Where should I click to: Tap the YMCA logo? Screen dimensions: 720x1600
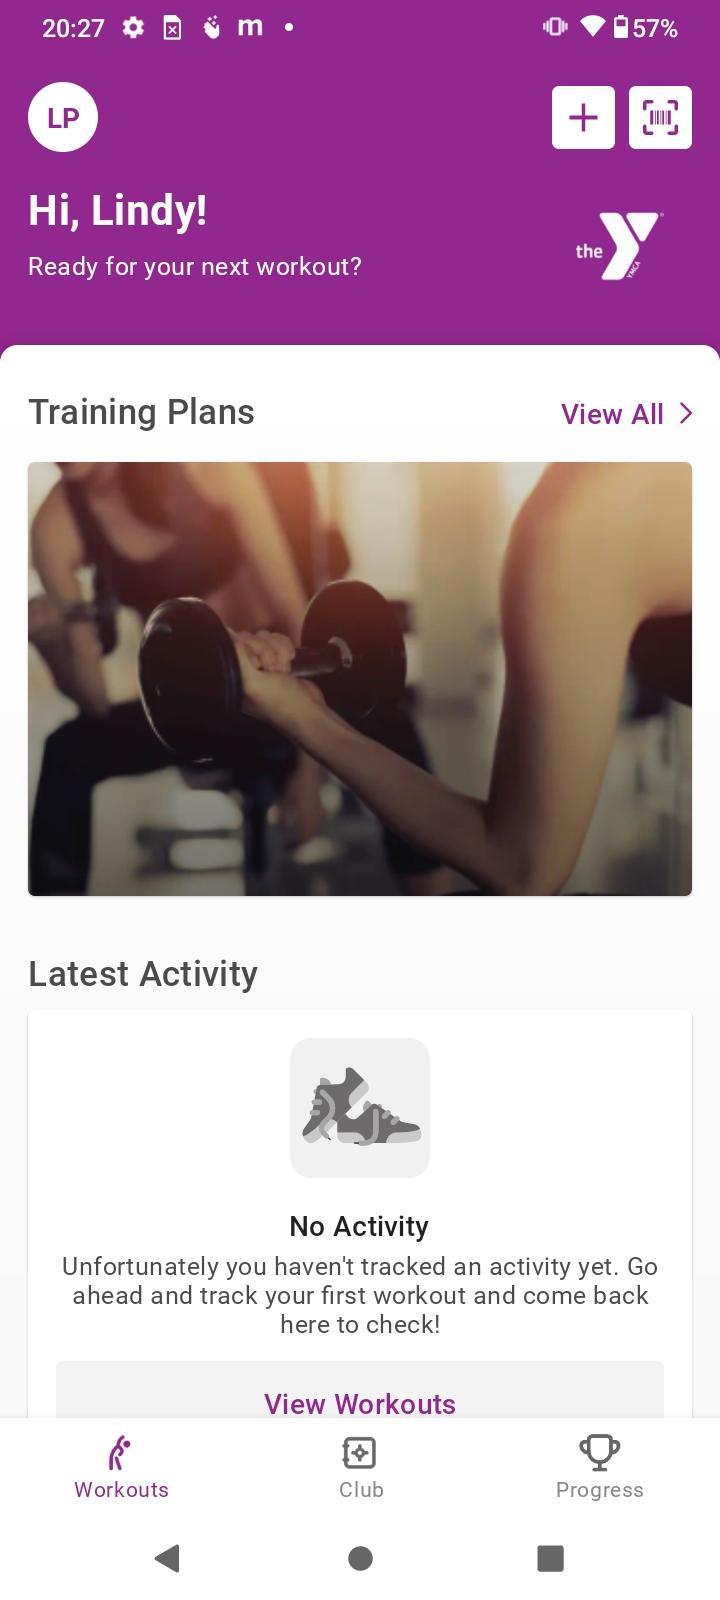(x=618, y=245)
